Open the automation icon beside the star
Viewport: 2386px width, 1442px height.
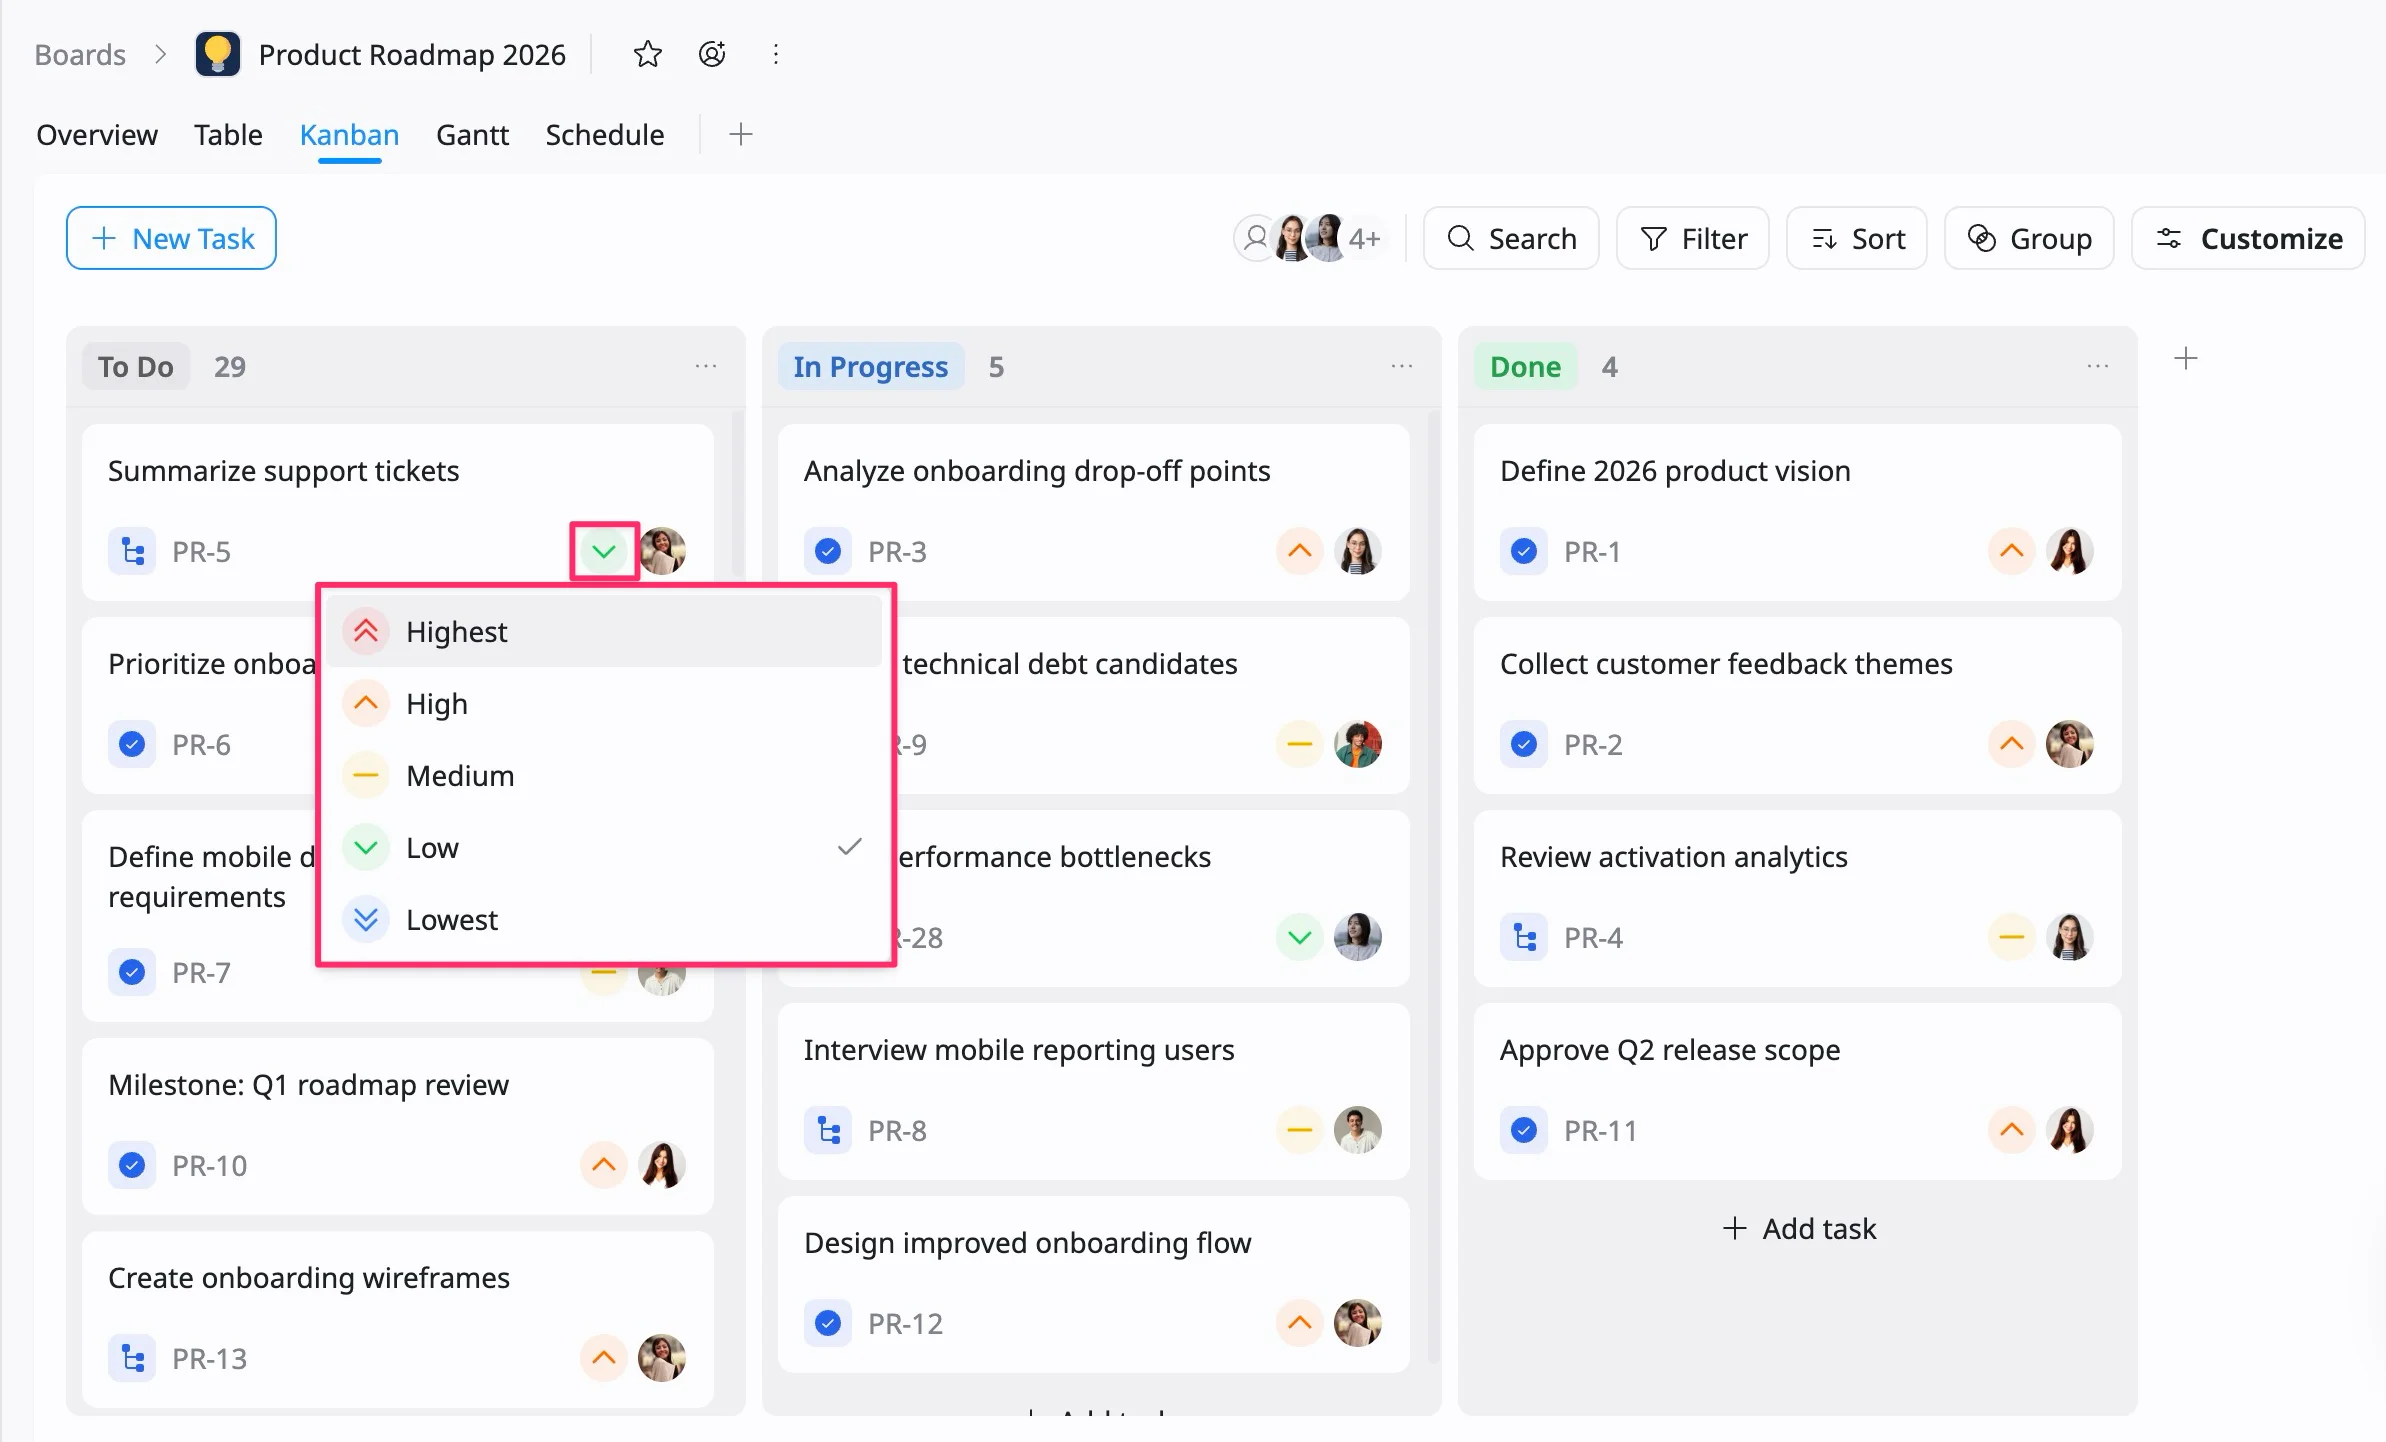pyautogui.click(x=712, y=54)
